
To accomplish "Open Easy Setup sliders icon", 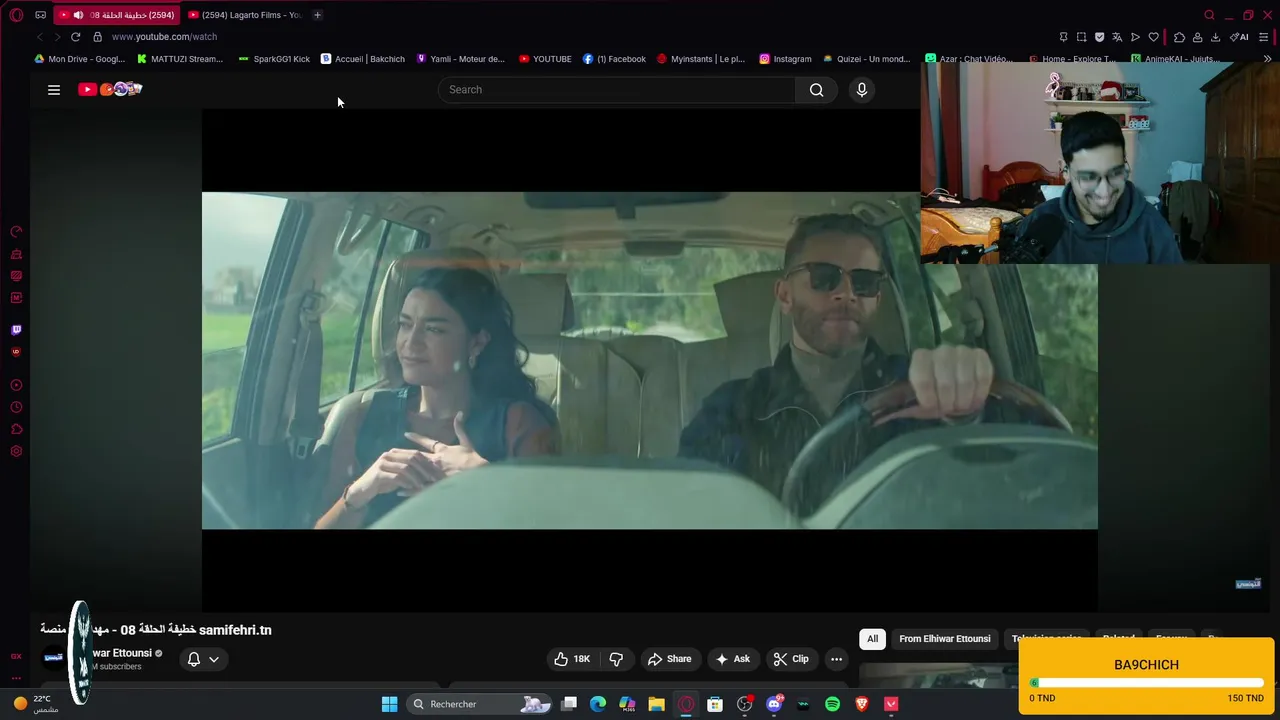I will point(1264,37).
